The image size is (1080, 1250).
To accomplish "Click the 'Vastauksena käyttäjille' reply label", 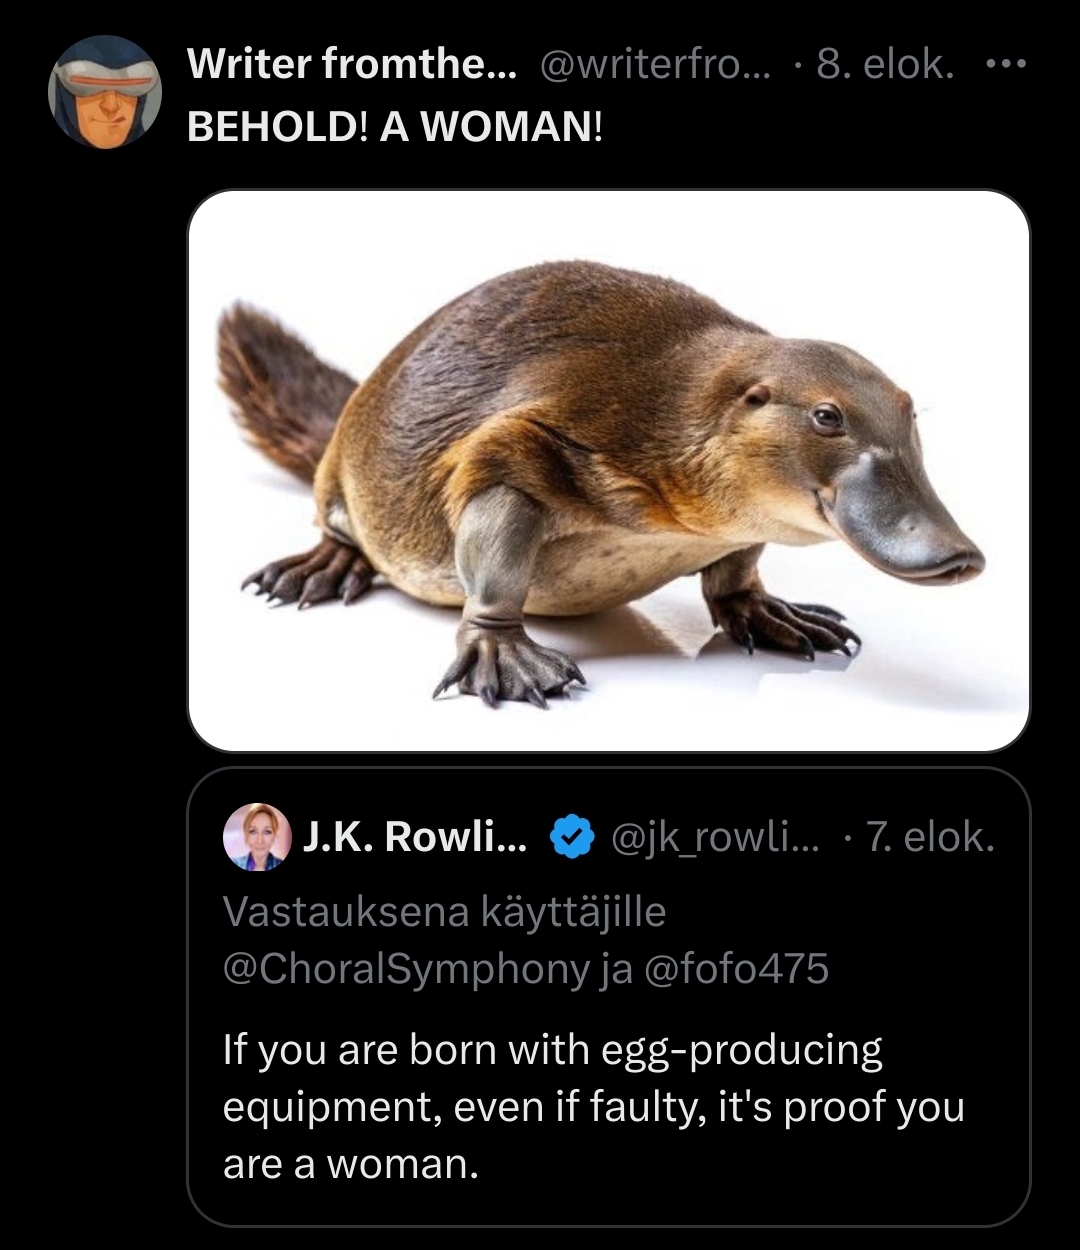I will coord(444,911).
